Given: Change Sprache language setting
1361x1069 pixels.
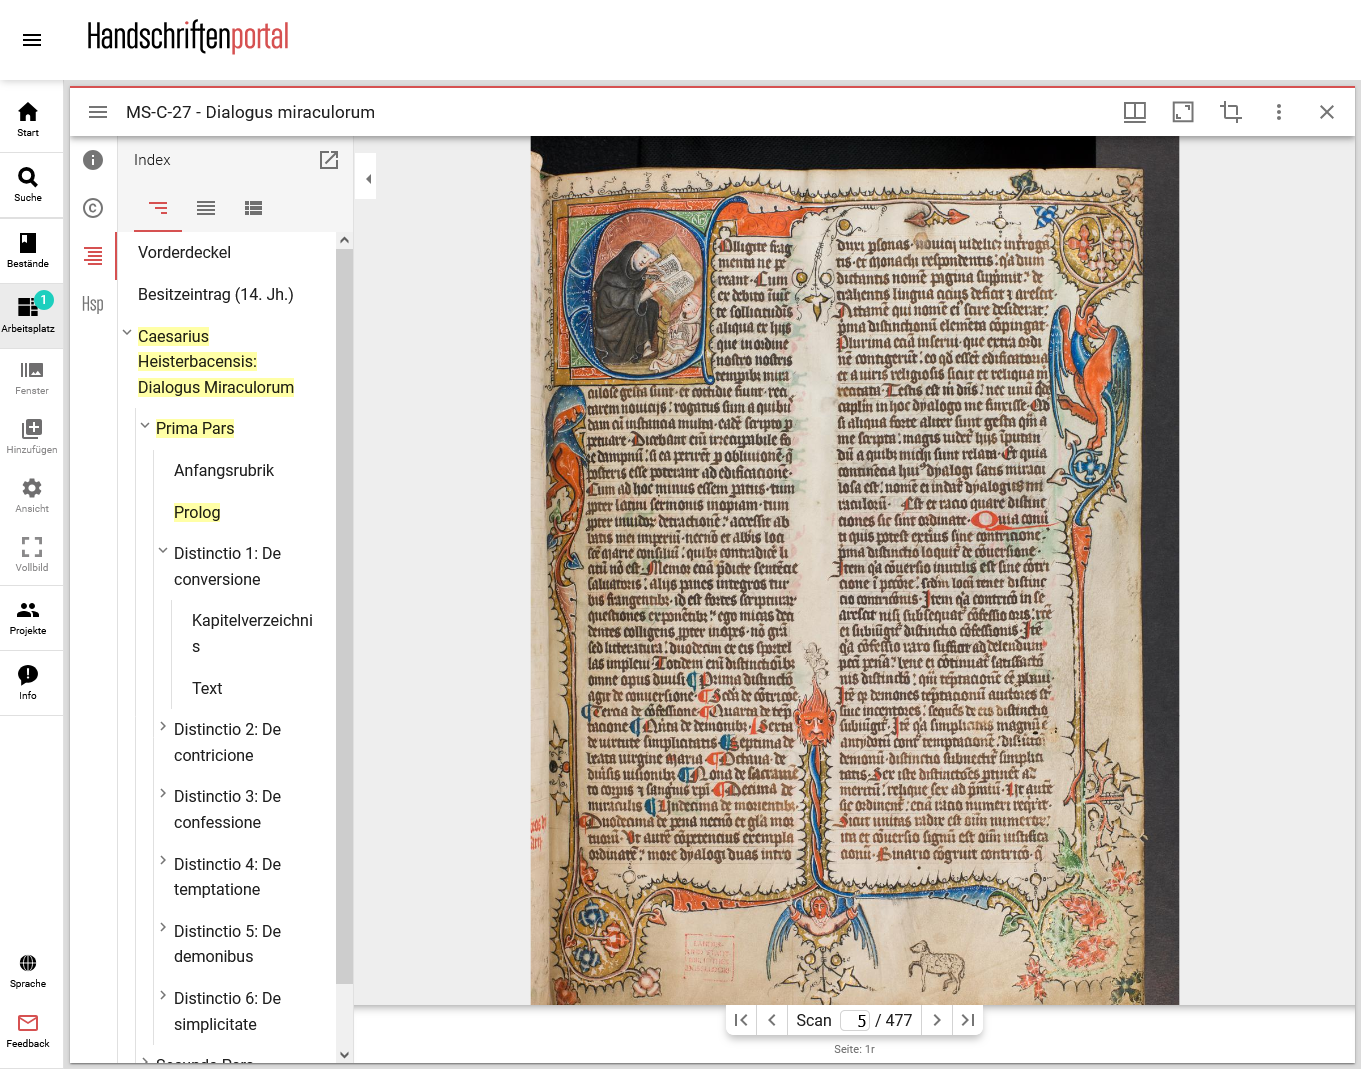Looking at the screenshot, I should click(28, 971).
